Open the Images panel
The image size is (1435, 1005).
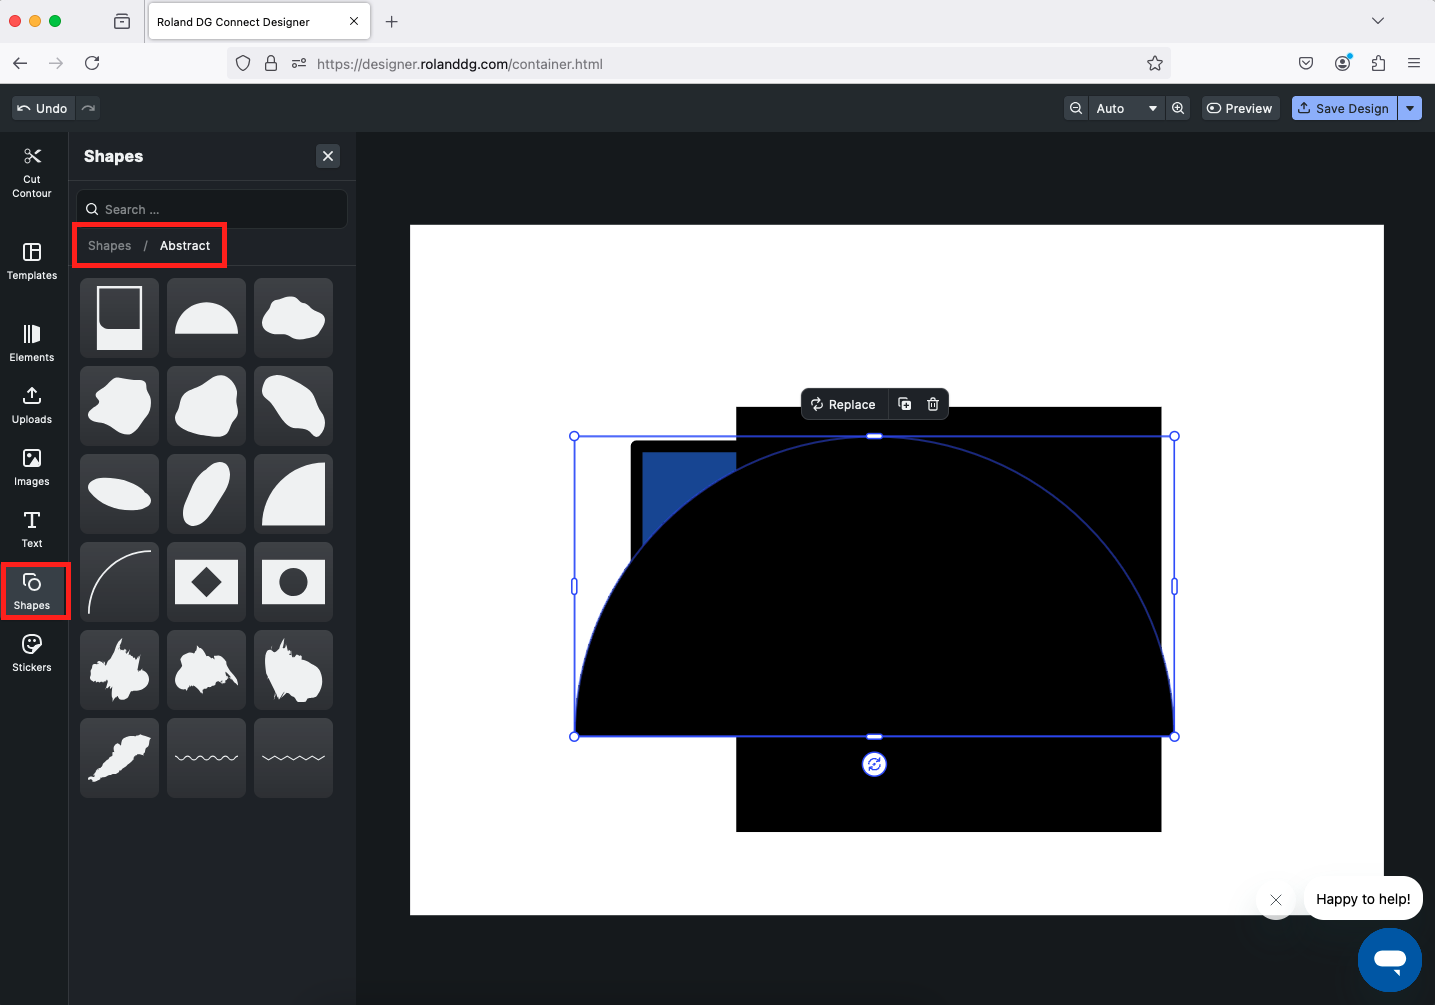[x=32, y=467]
